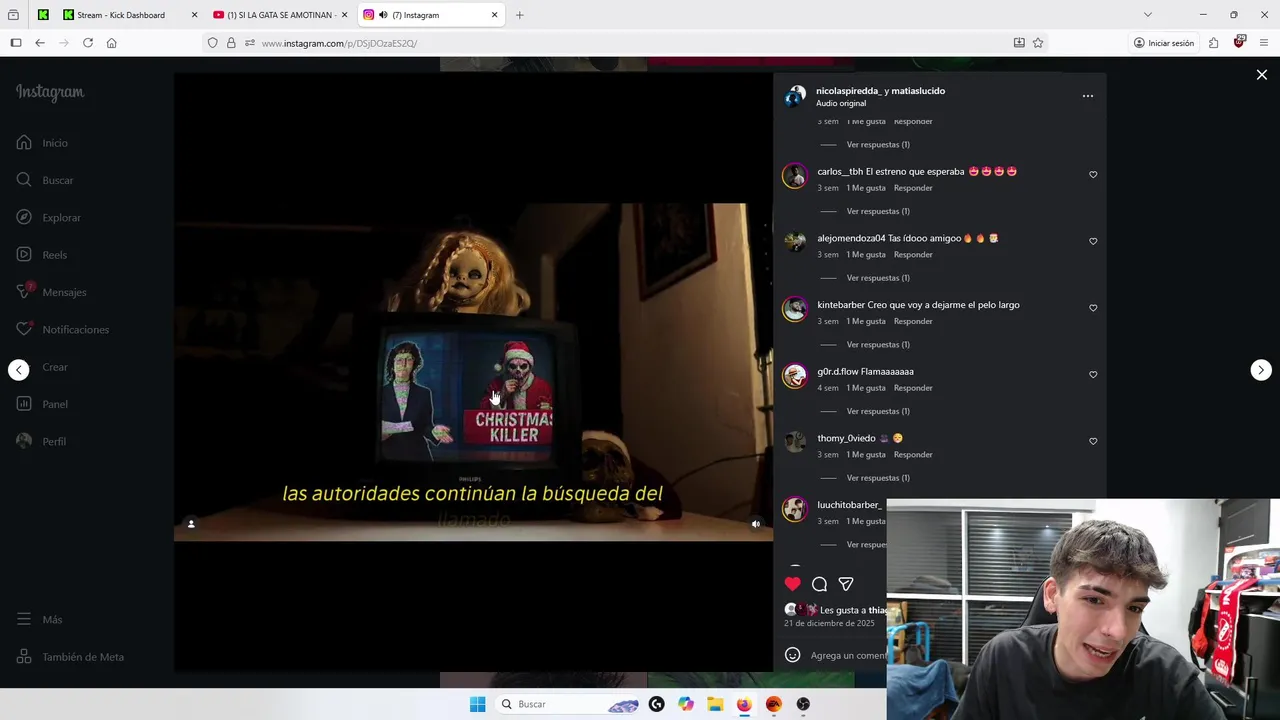Expand replies under g0r.d.flow's comment
This screenshot has width=1280, height=720.
click(x=877, y=411)
